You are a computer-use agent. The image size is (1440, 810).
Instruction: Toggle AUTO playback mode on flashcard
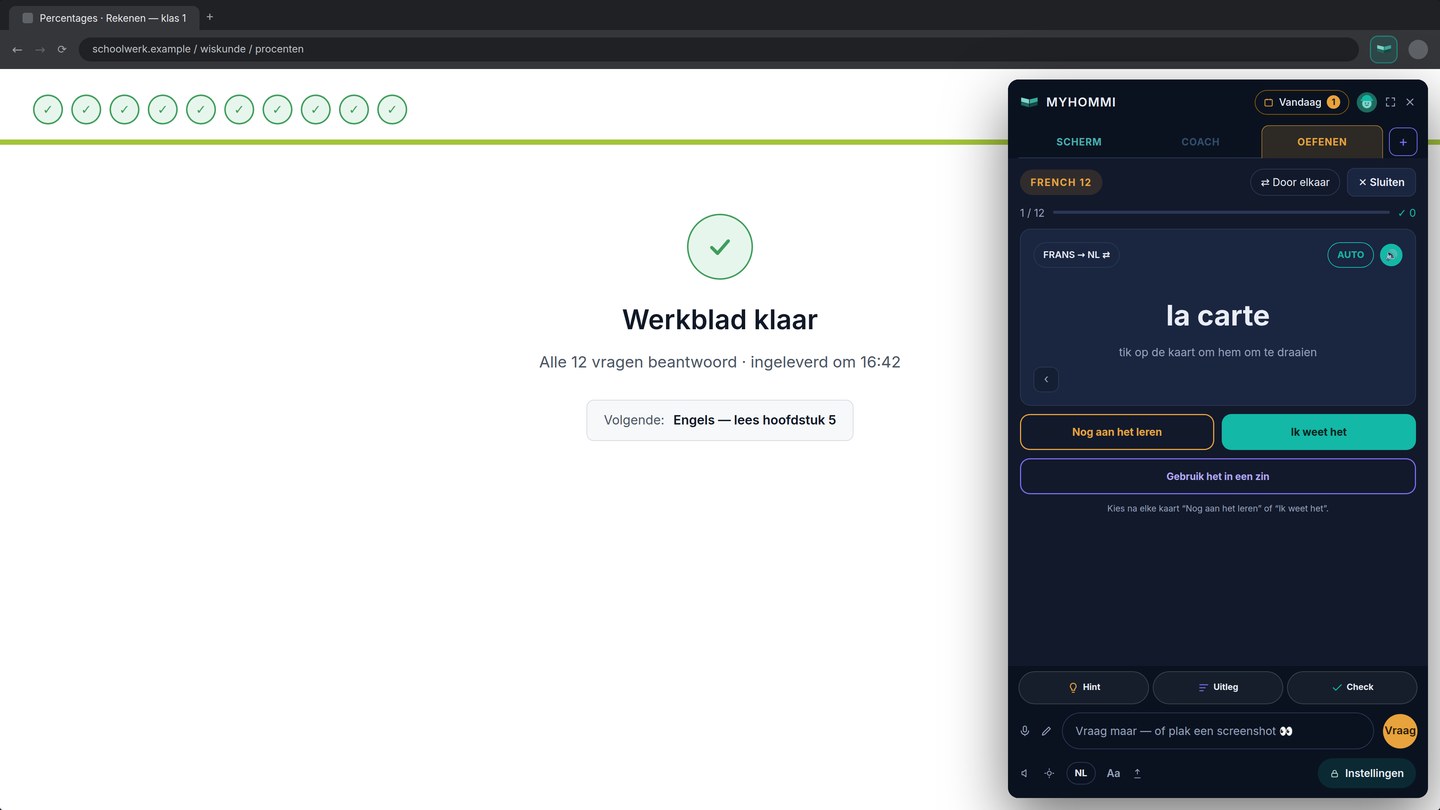(x=1350, y=255)
